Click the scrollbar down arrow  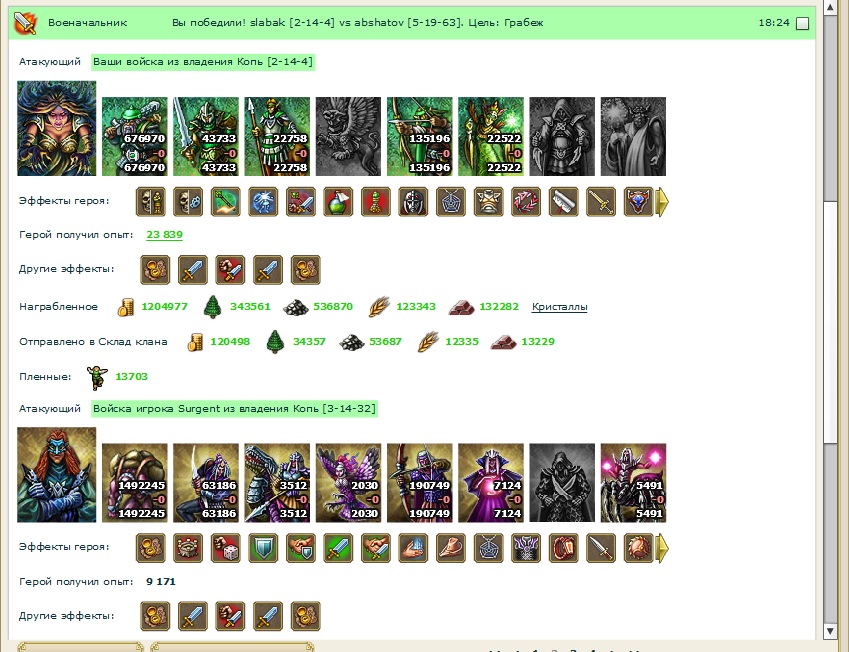click(x=831, y=631)
